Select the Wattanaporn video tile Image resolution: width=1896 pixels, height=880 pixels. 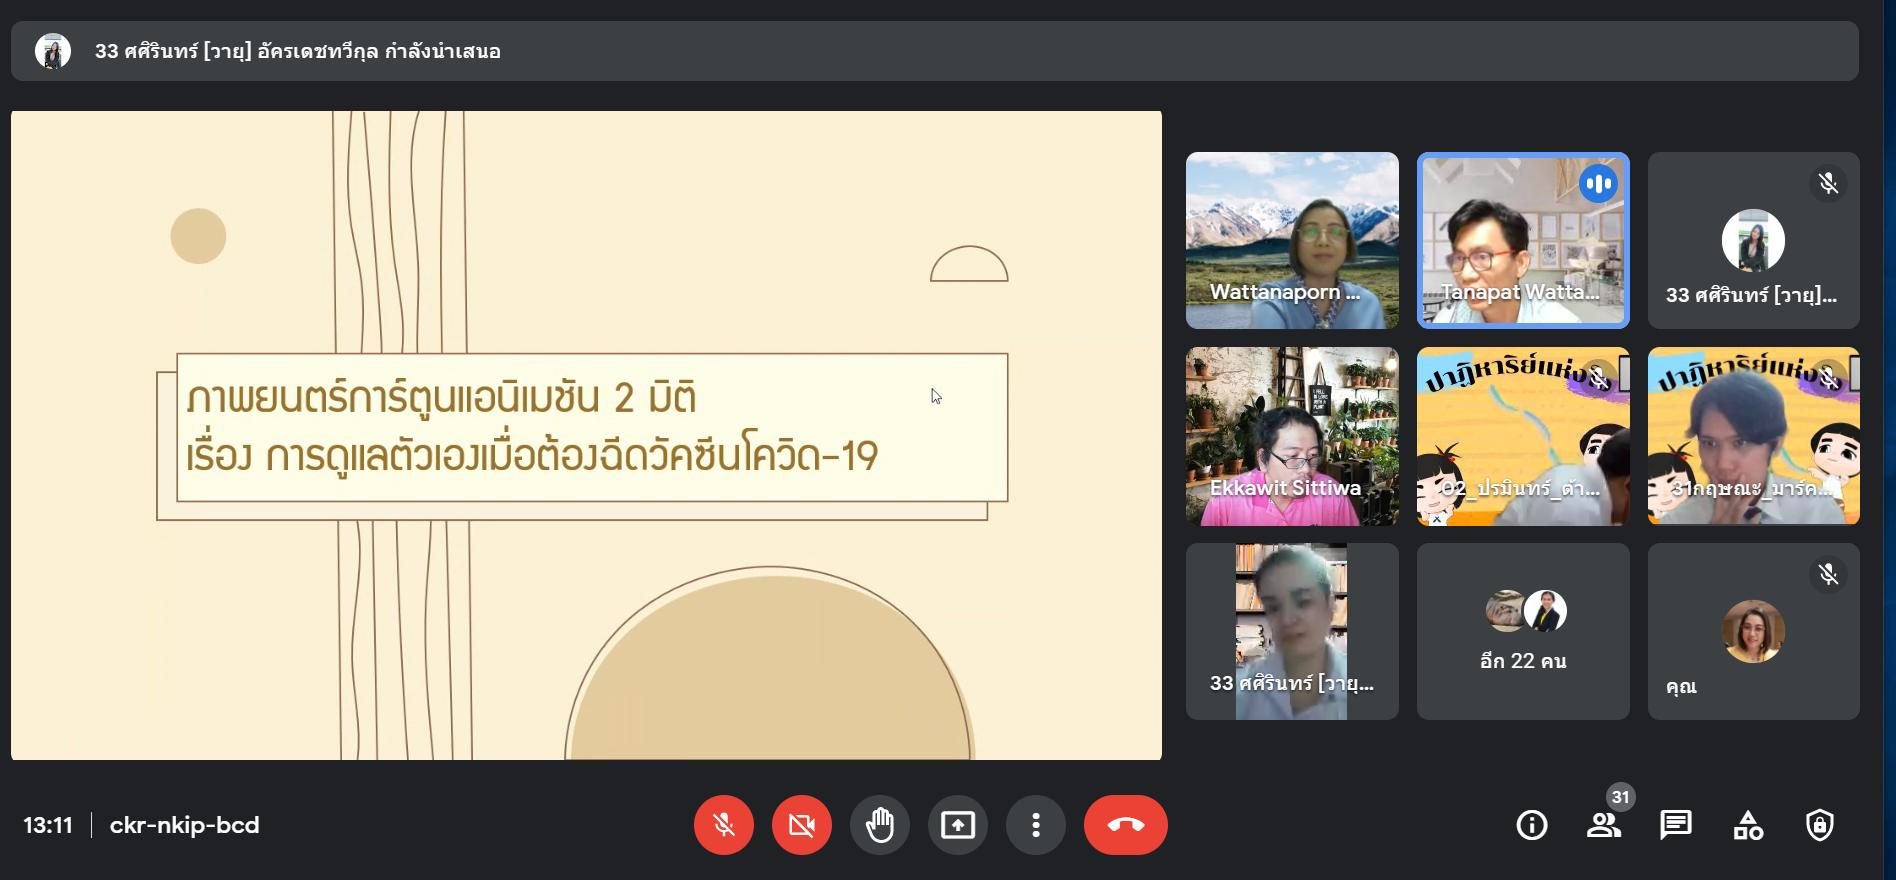click(1292, 240)
